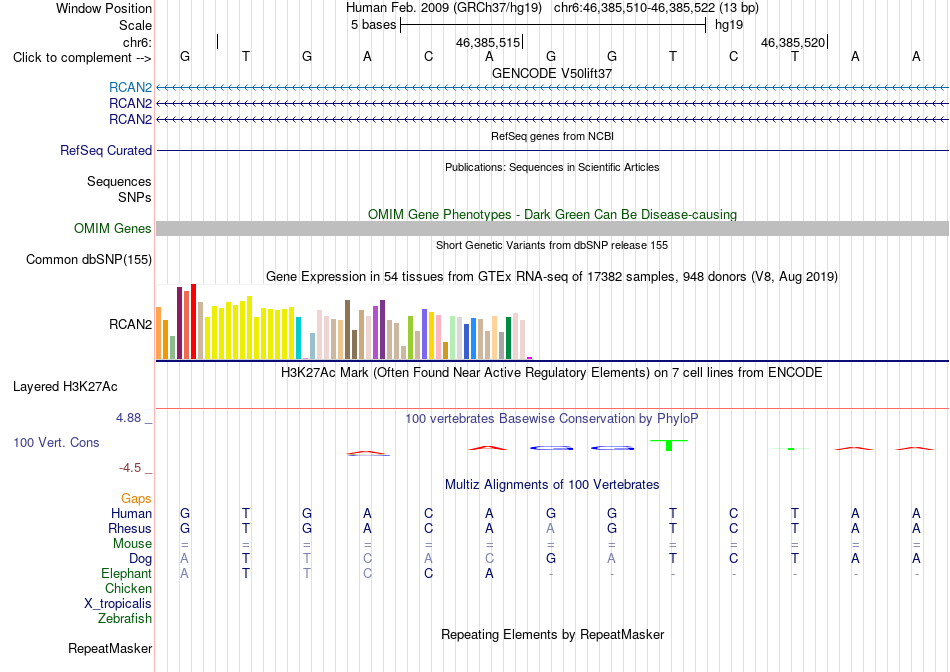This screenshot has width=950, height=672.
Task: Open the H3K27Ac Mark track title
Action: coord(552,373)
